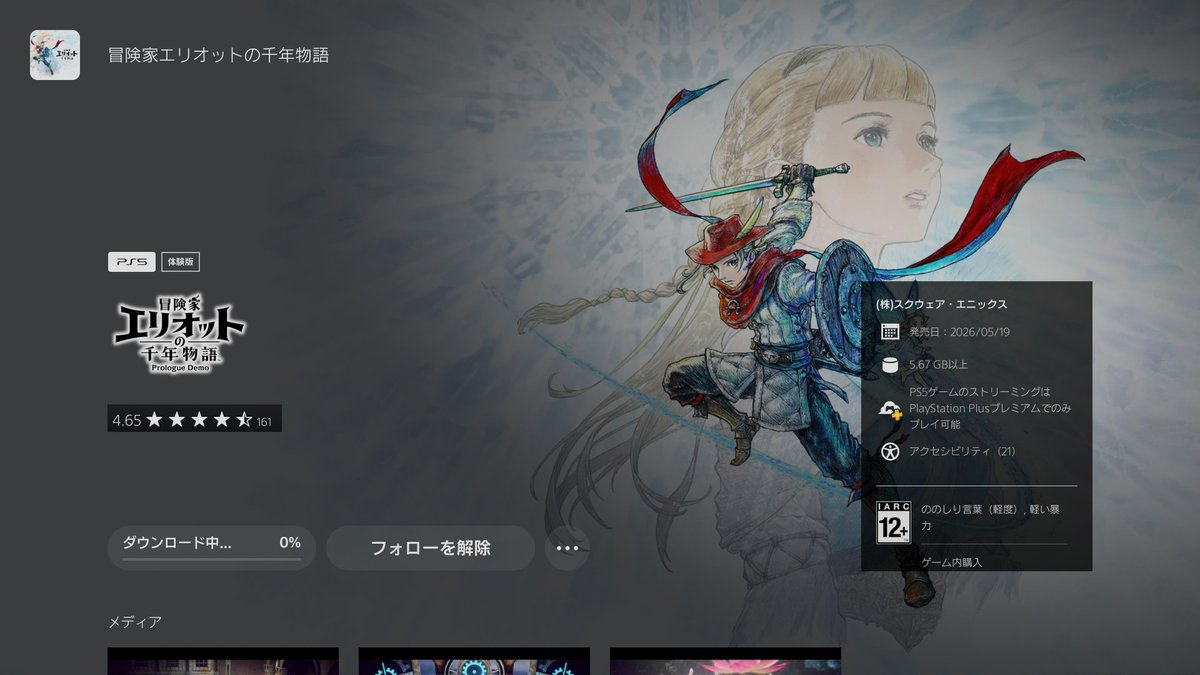
Task: Click the storage size disk icon
Action: pyautogui.click(x=890, y=364)
